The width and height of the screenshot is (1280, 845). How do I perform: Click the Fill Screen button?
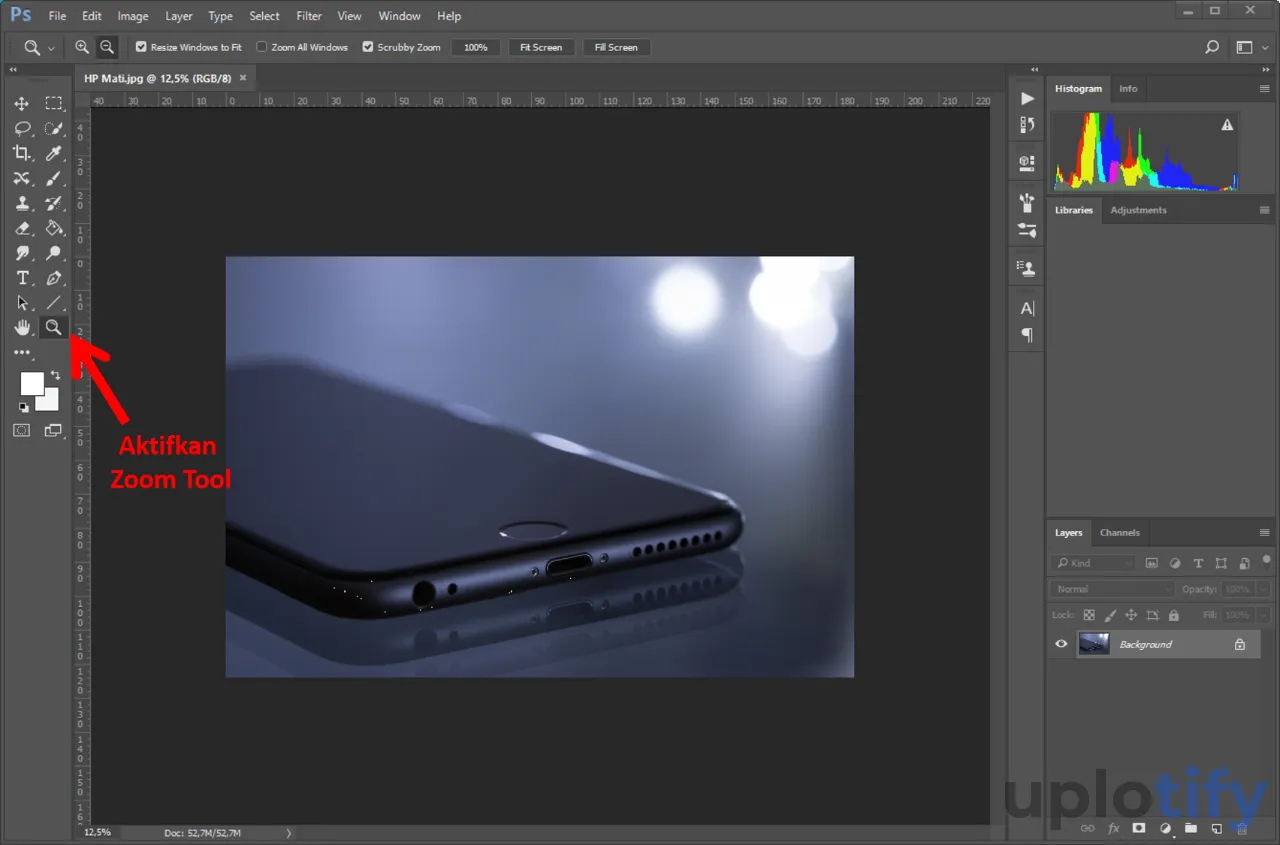[615, 47]
